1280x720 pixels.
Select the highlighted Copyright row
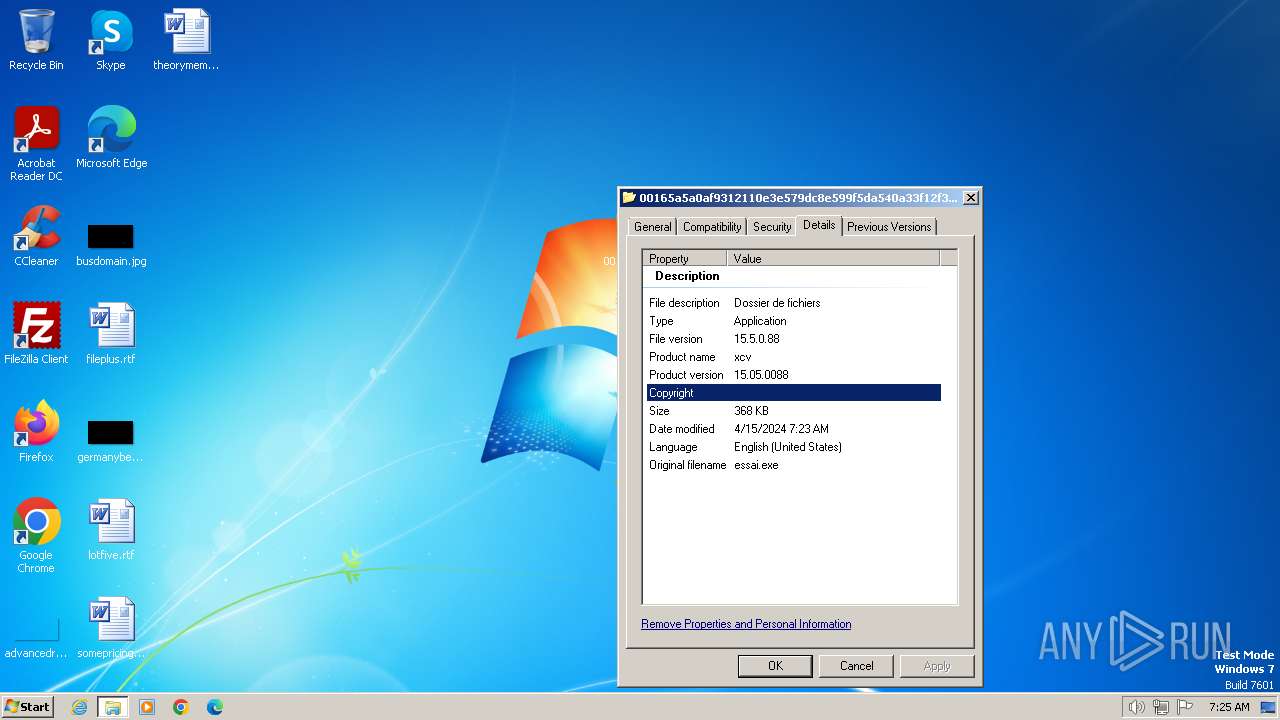794,393
